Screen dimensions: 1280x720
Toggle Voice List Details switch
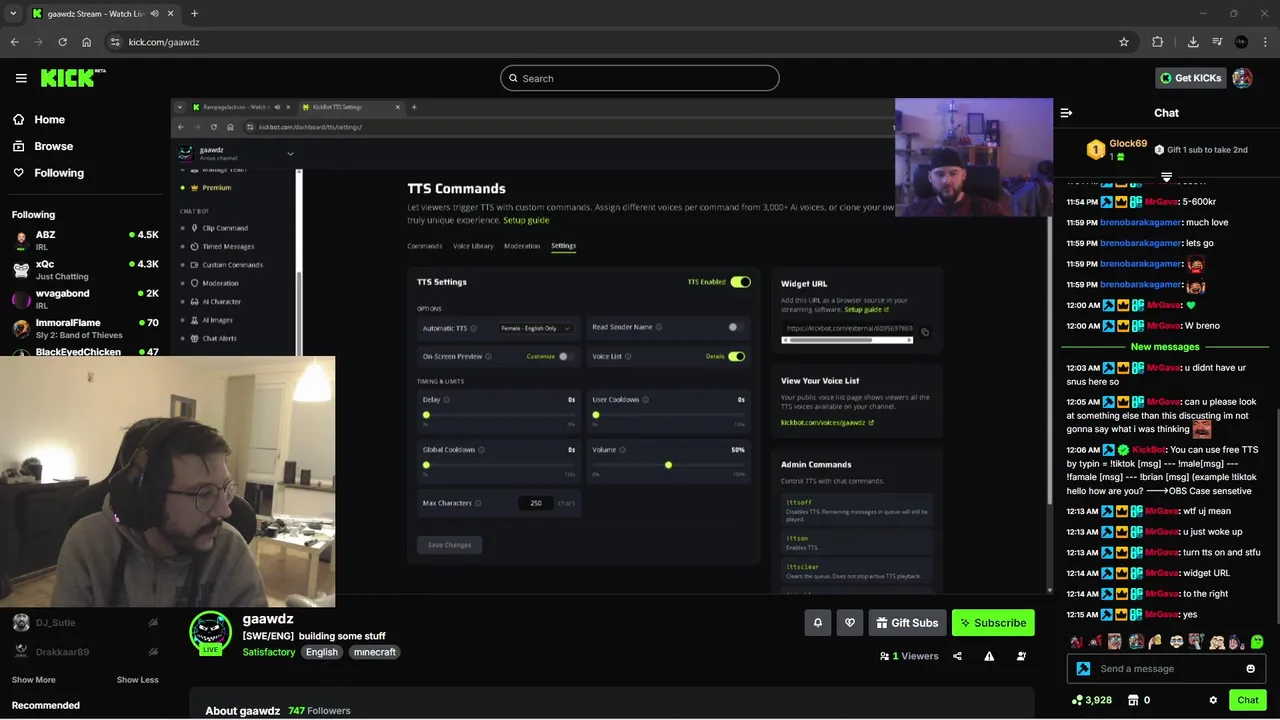pos(737,356)
